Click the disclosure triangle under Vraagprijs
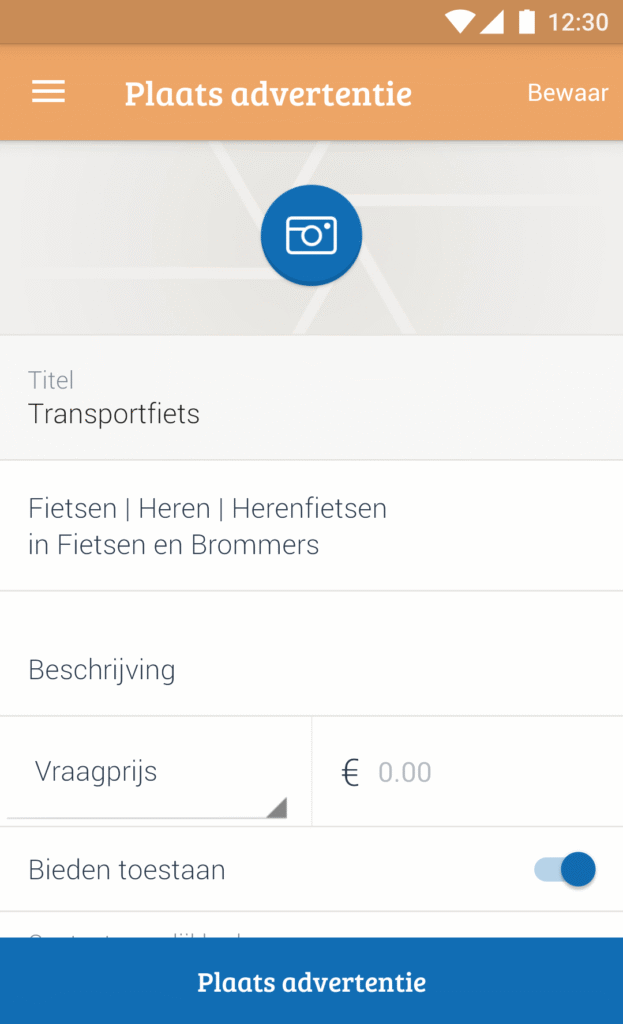Viewport: 623px width, 1024px height. [277, 808]
